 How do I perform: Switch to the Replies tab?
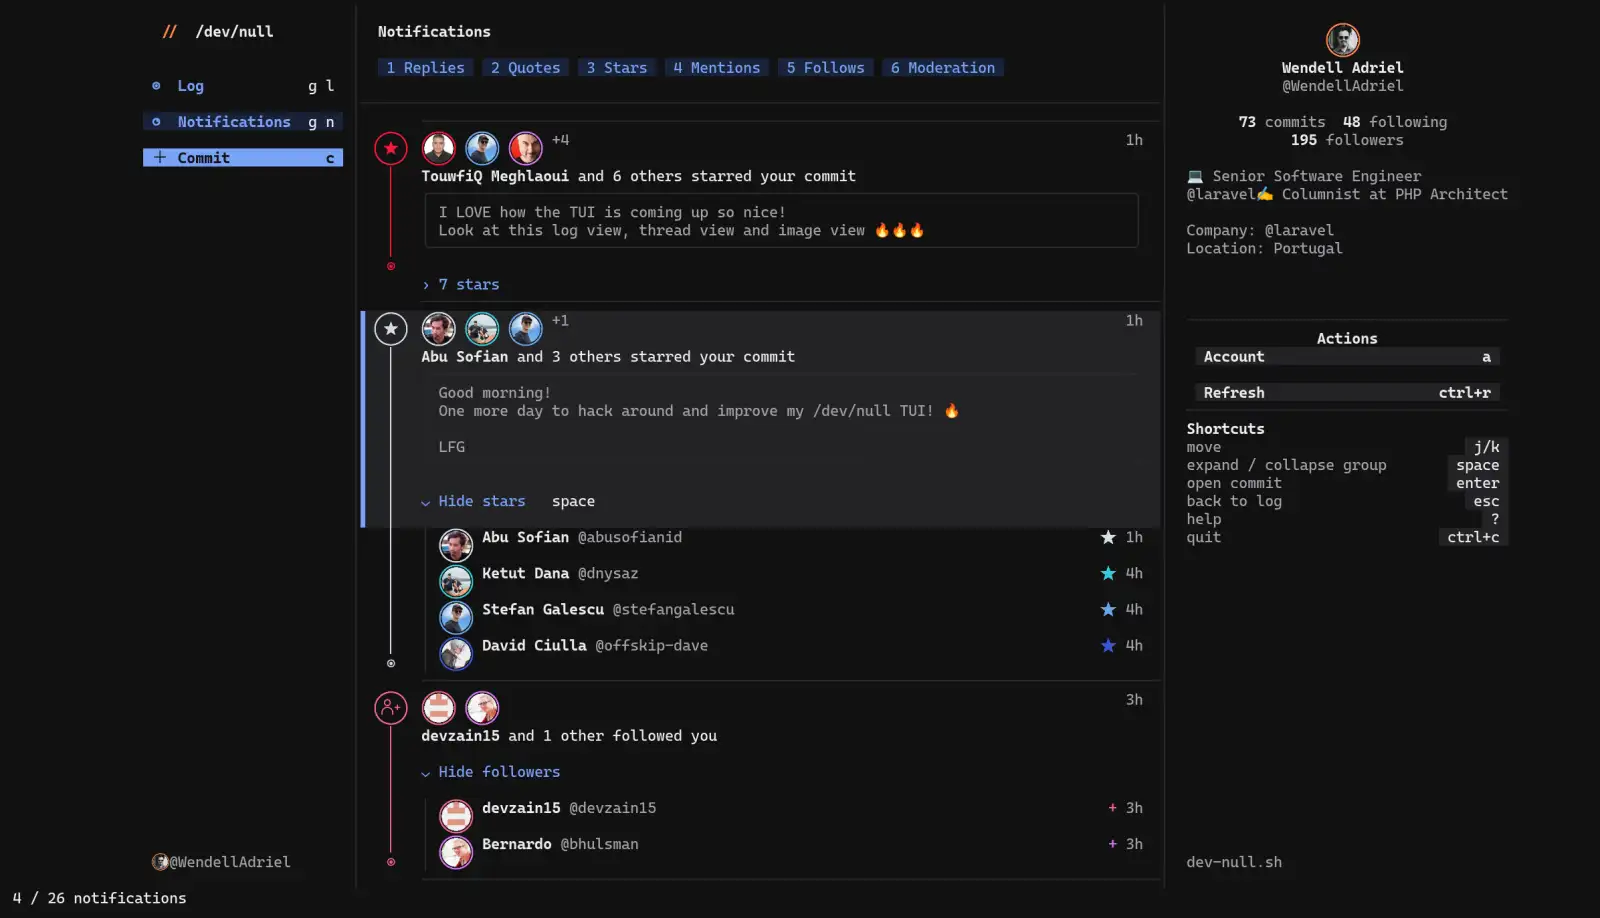click(x=425, y=68)
